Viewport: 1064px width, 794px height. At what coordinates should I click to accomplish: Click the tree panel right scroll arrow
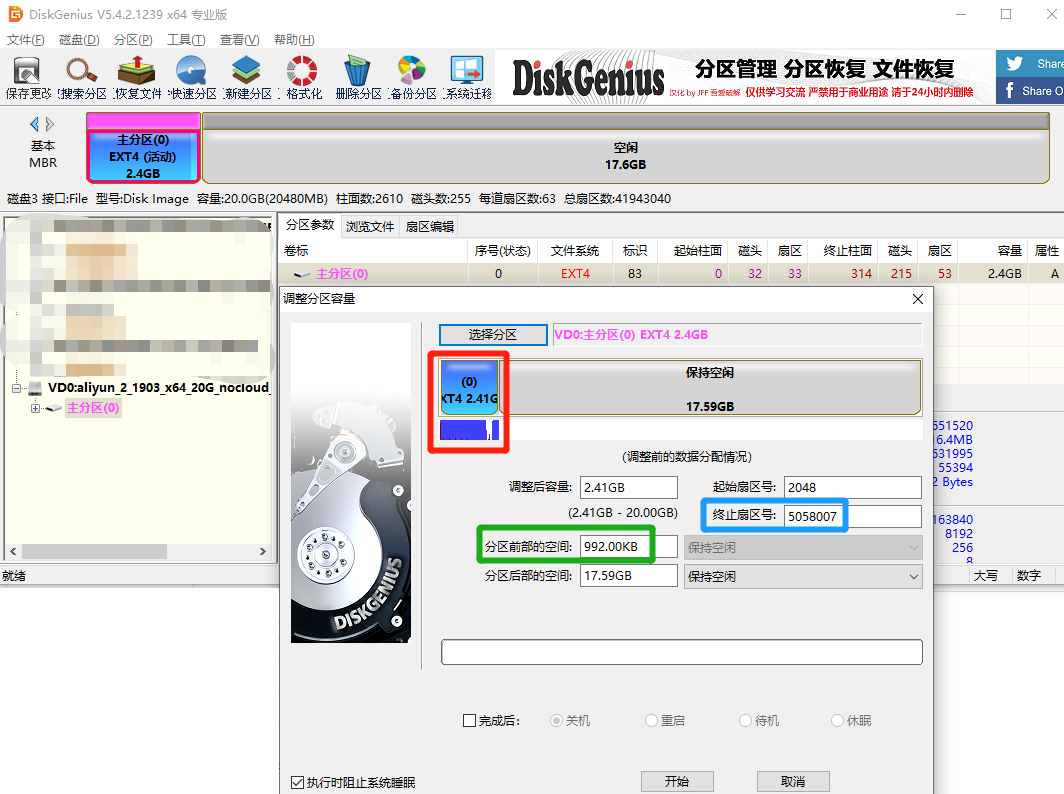pyautogui.click(x=263, y=552)
